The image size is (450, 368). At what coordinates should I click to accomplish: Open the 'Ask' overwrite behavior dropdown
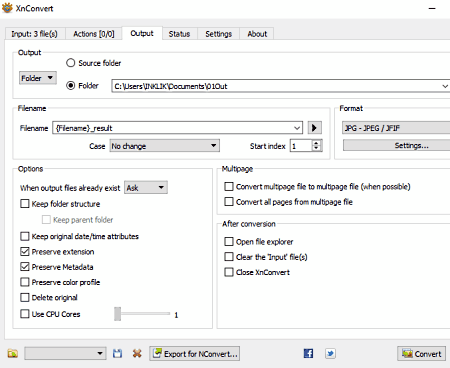146,188
